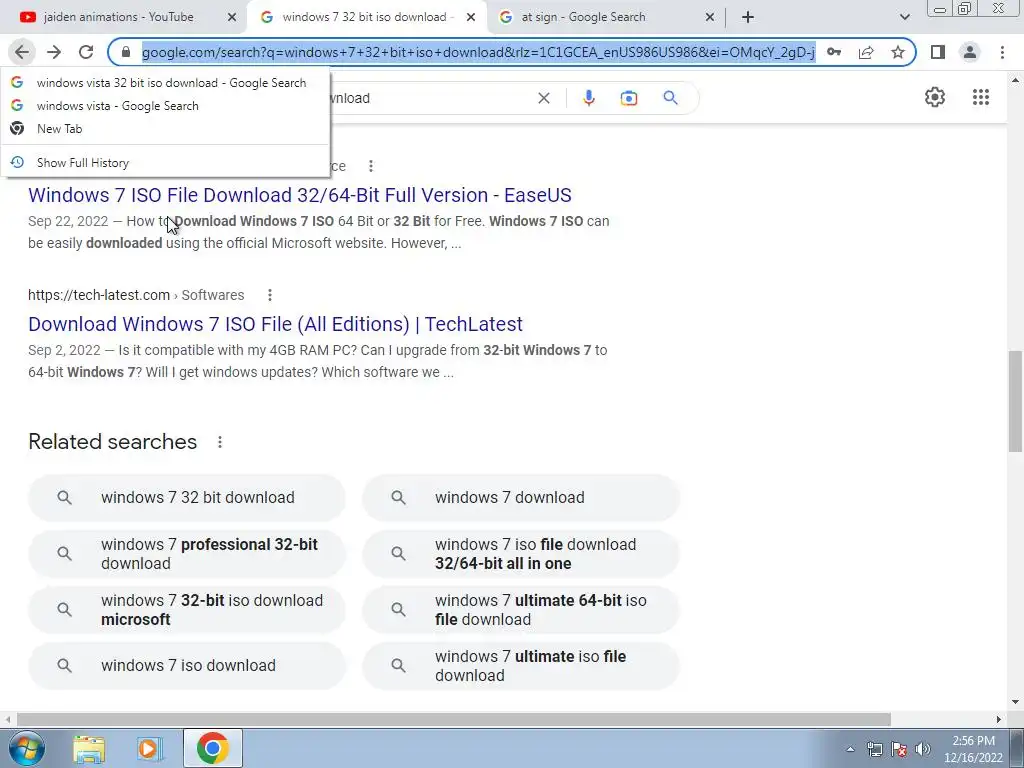The width and height of the screenshot is (1024, 768).
Task: Bookmark this page with the star
Action: pos(898,52)
